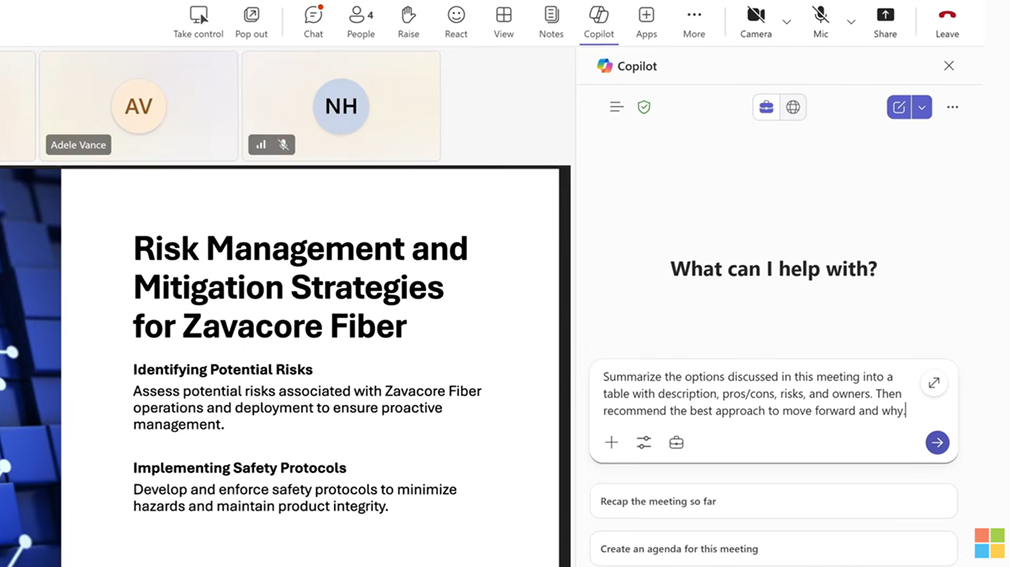Close the Copilot panel

(949, 66)
